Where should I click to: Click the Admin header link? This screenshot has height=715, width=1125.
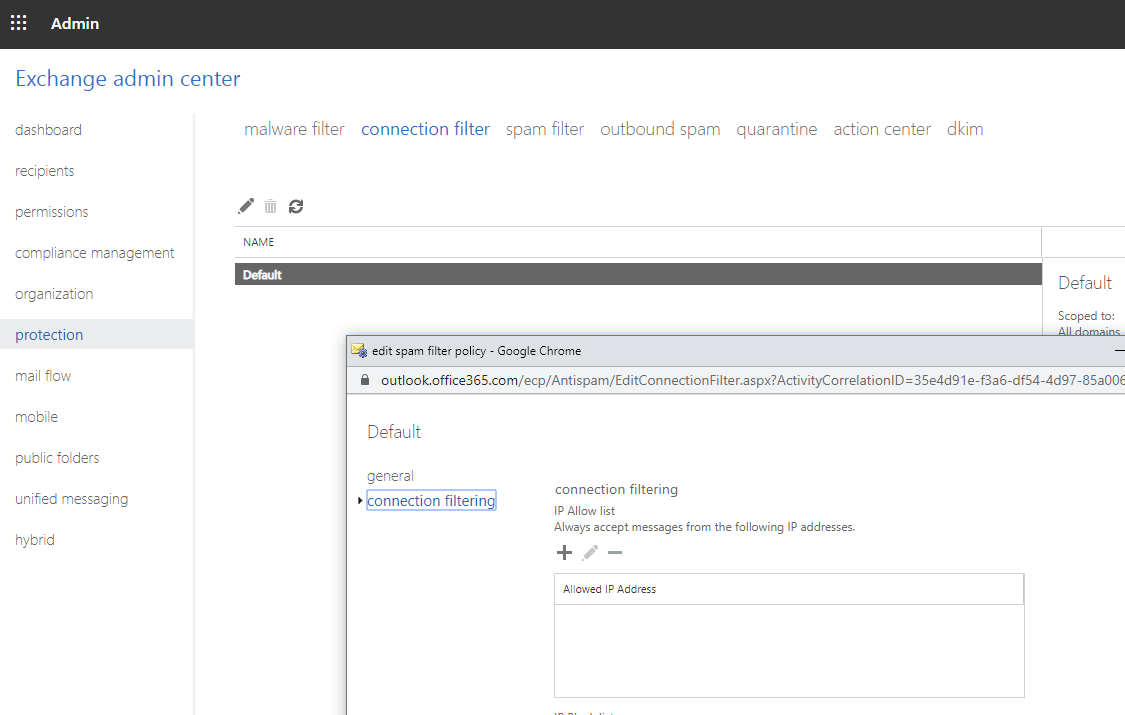(75, 23)
